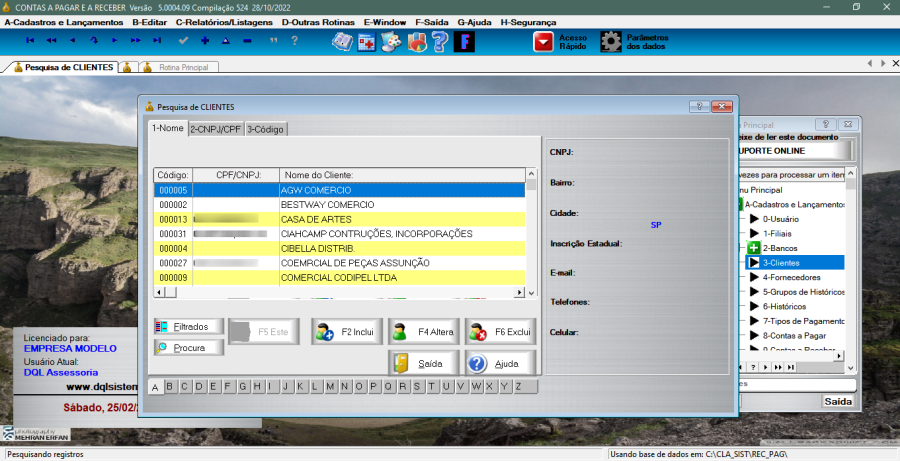
Task: Select 2-Bancos in the menu tree
Action: point(783,247)
